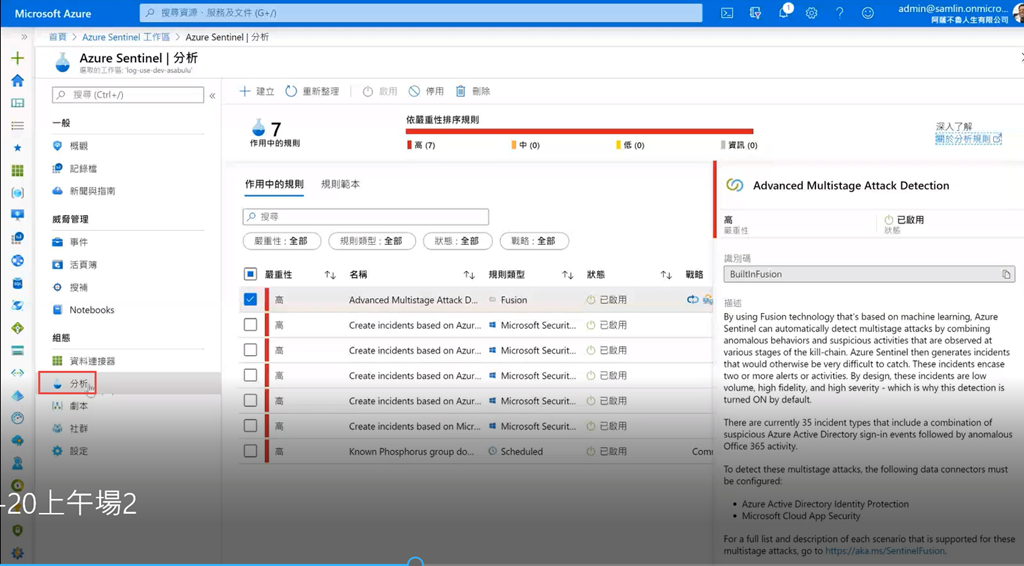
Task: Toggle the select-all rules checkbox
Action: (x=250, y=274)
